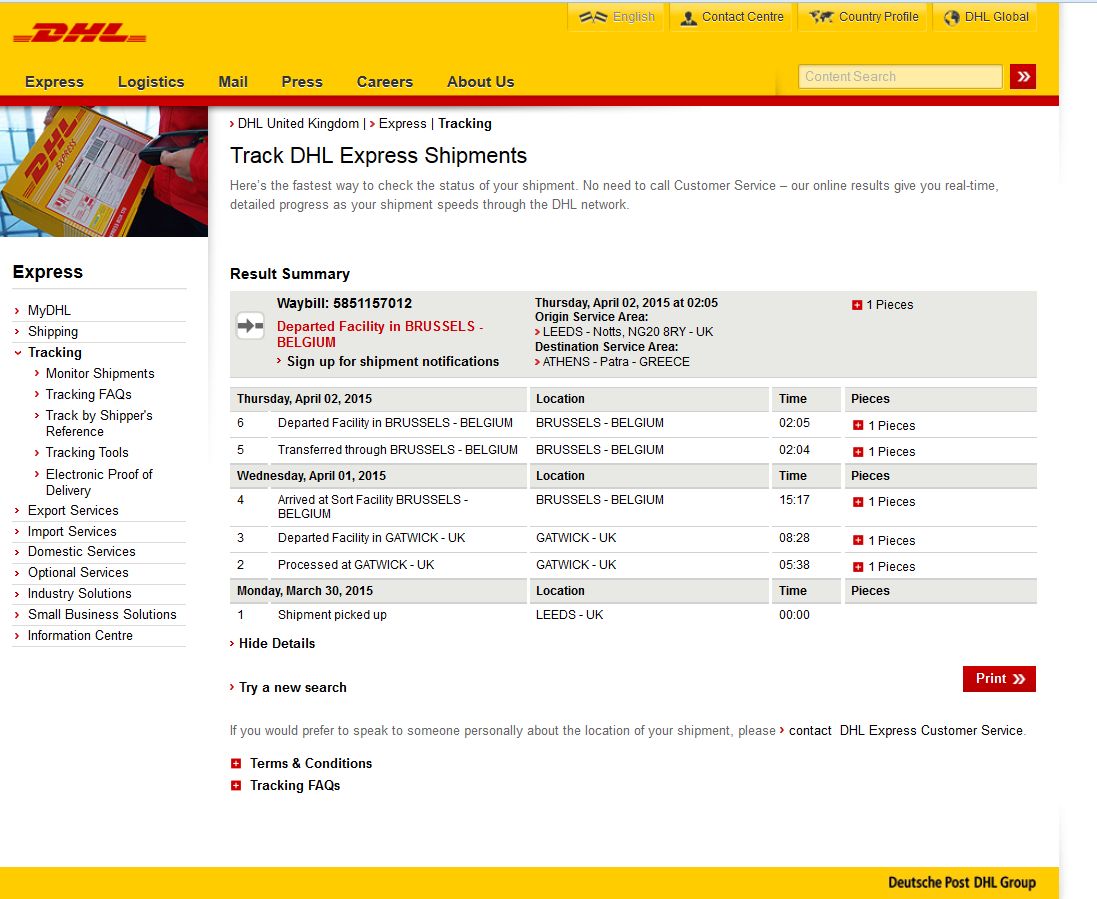Open the Logistics main menu

[x=151, y=82]
